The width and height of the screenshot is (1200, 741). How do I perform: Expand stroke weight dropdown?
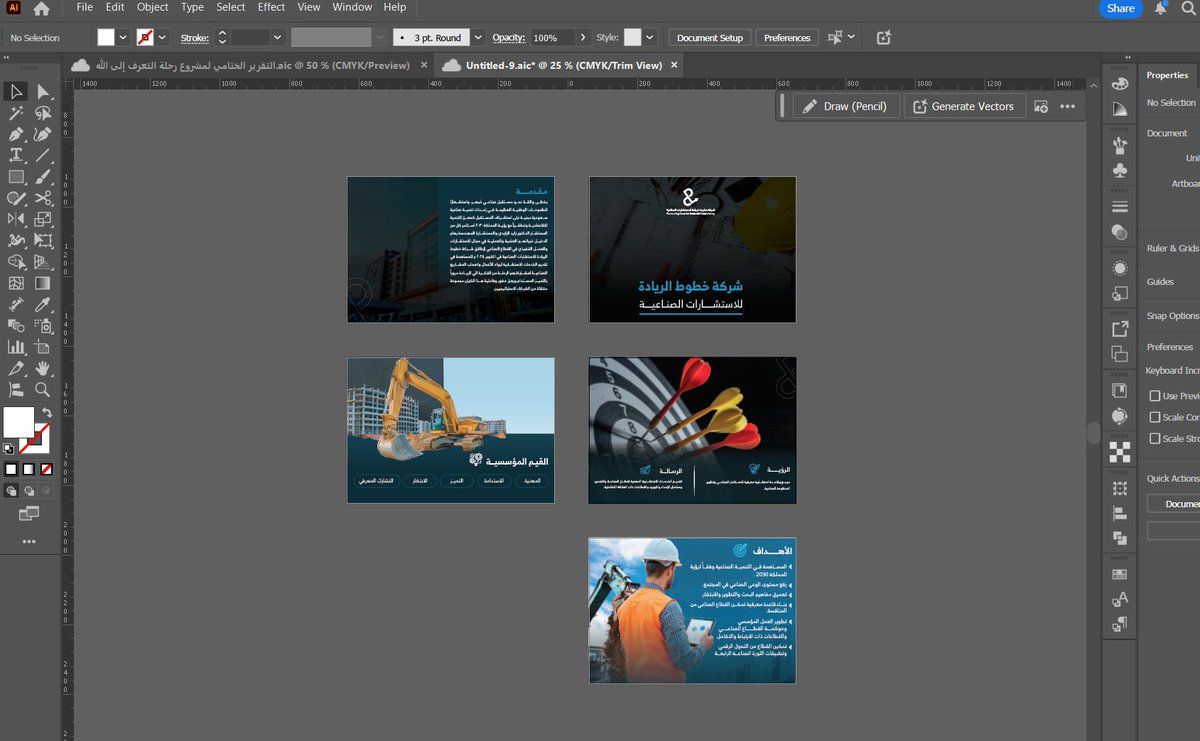coord(279,37)
